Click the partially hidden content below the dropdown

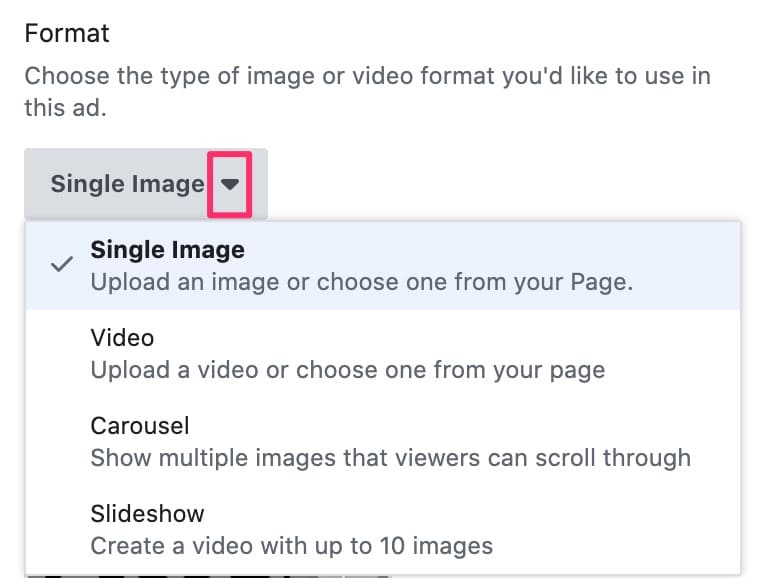coord(208,576)
